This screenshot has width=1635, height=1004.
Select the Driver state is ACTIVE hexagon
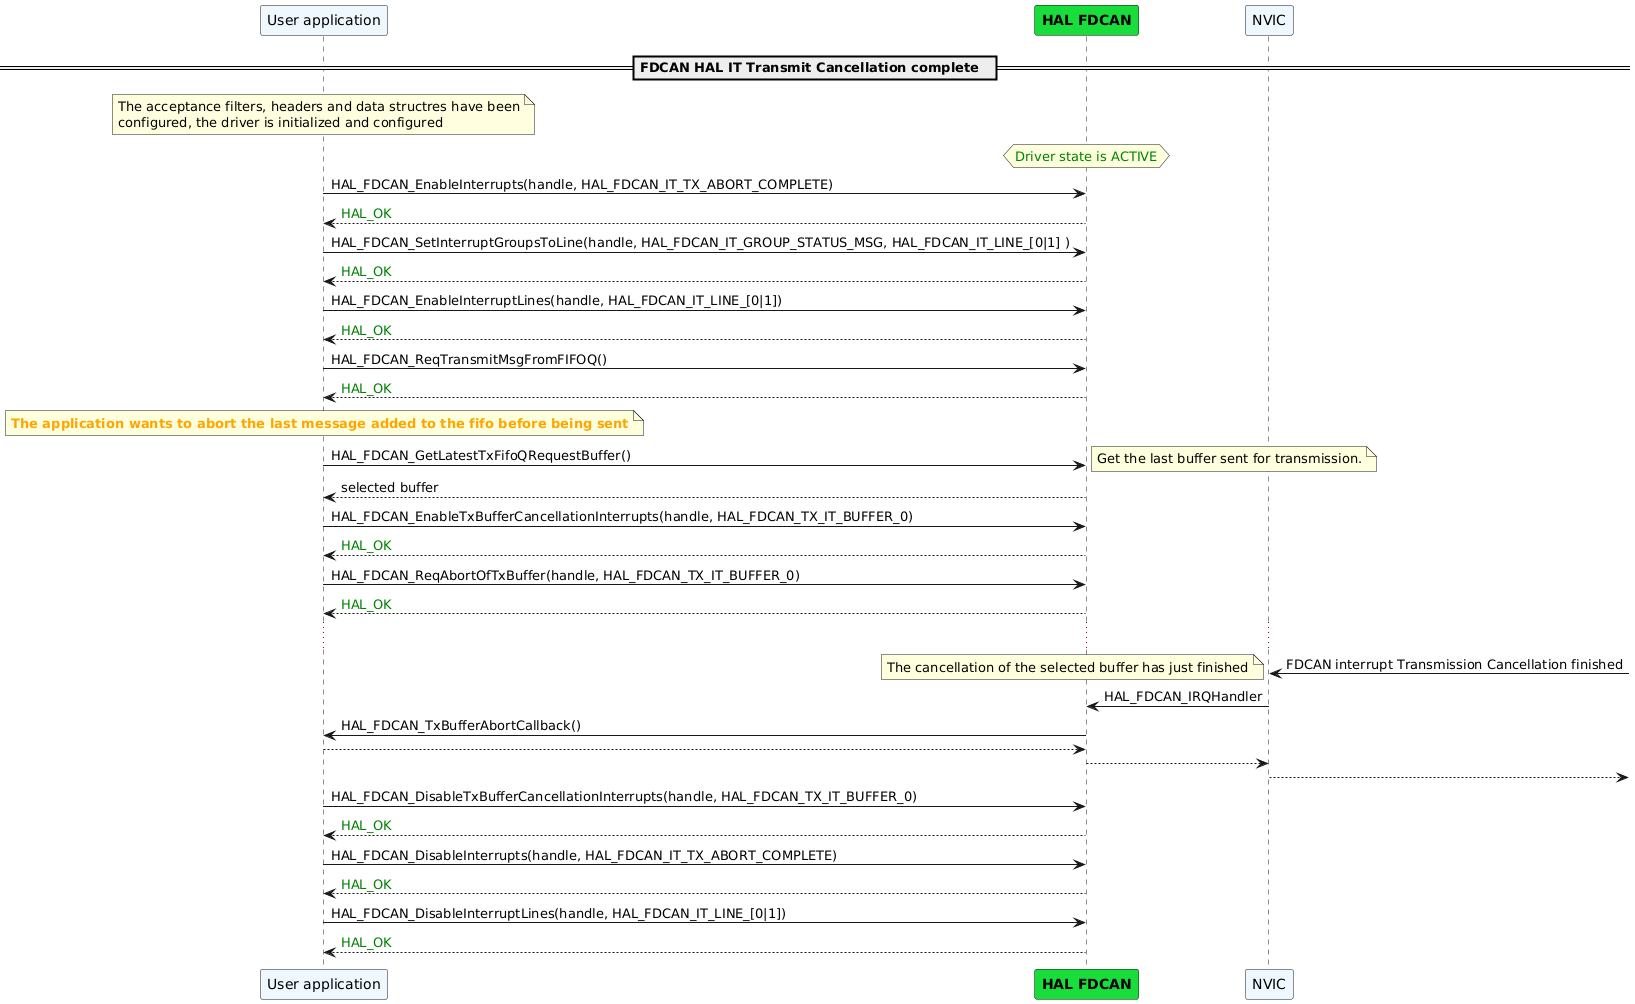coord(1086,156)
